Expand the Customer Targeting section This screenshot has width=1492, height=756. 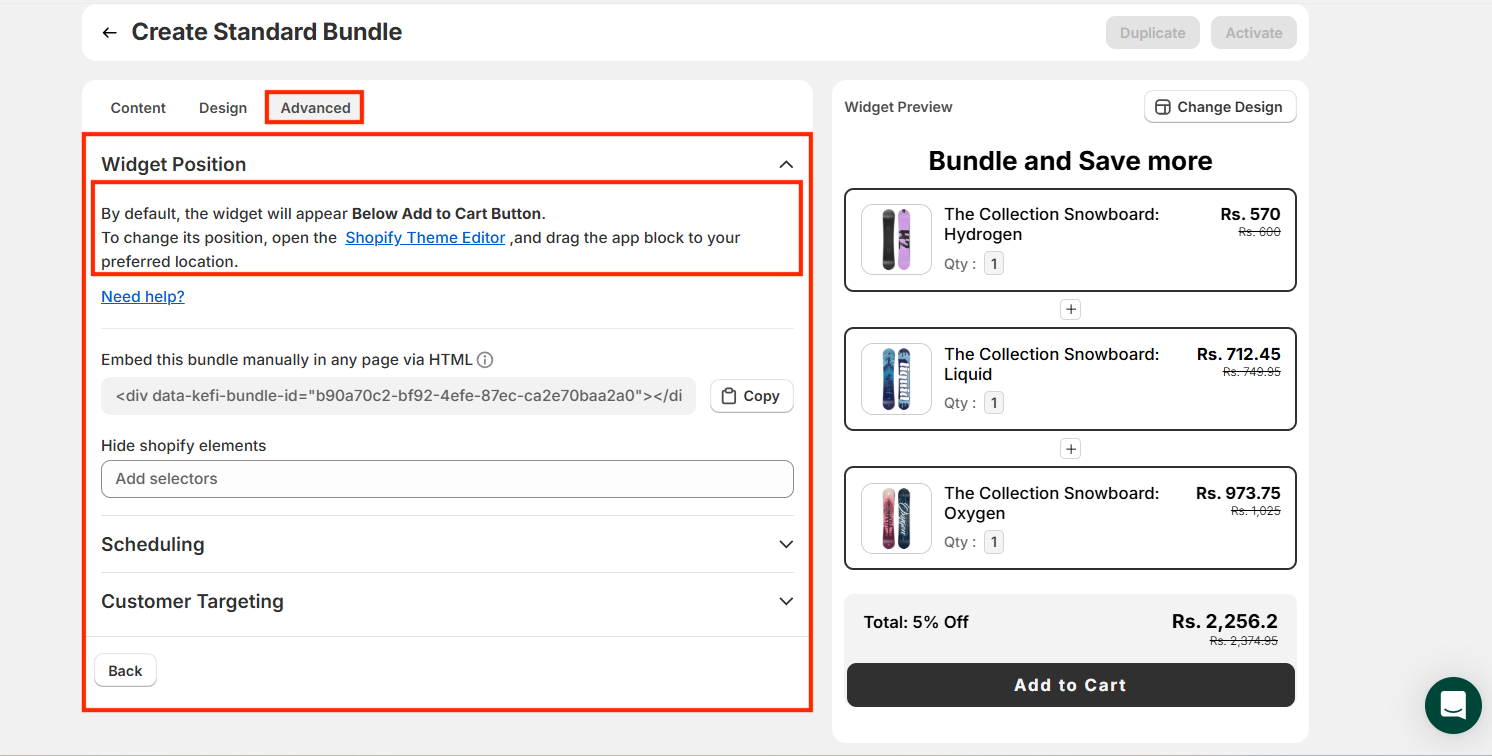[786, 602]
